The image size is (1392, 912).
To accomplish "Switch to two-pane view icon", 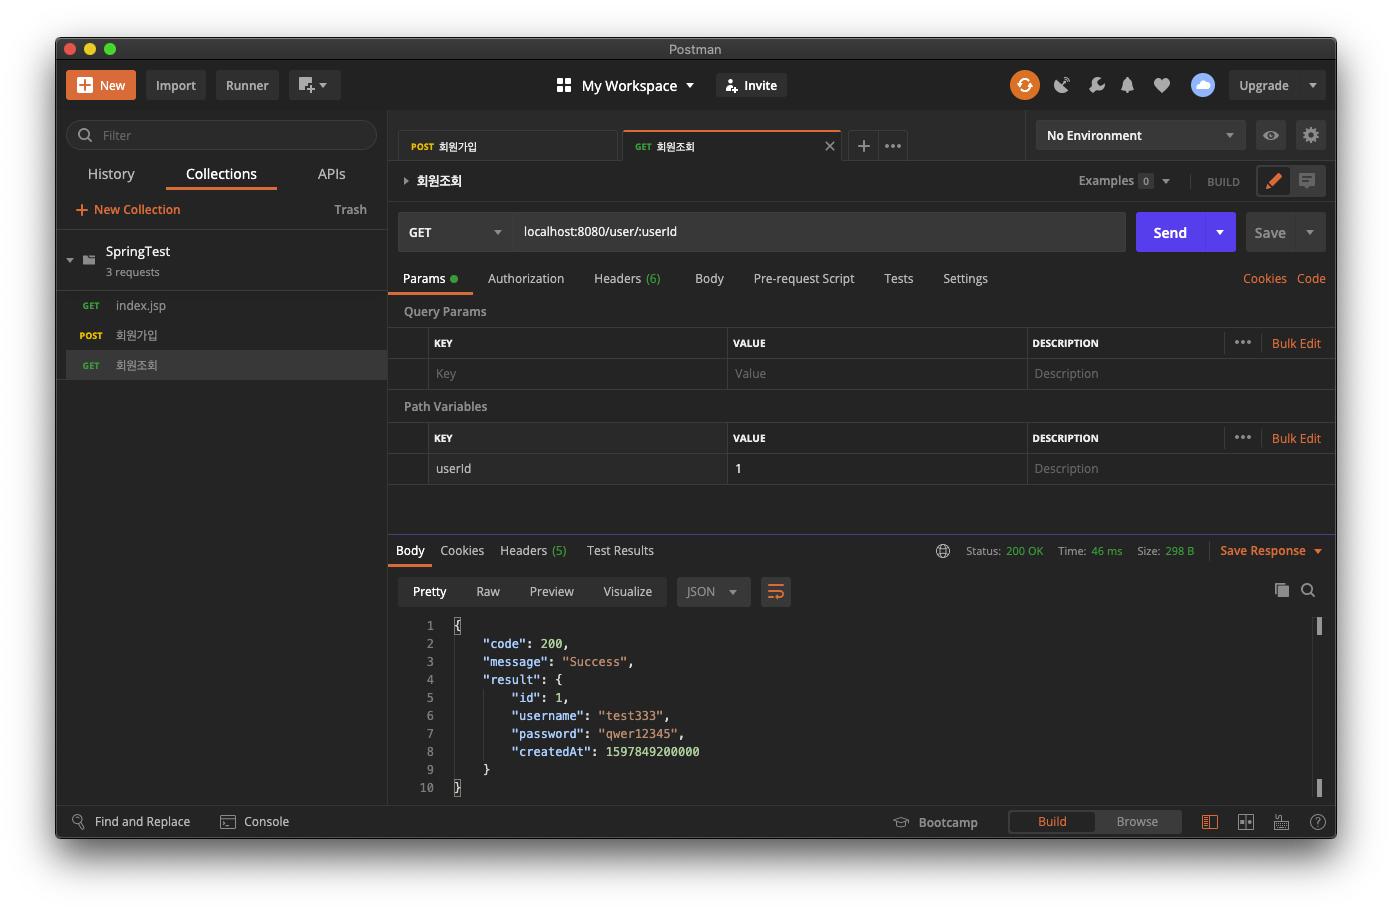I will pyautogui.click(x=1246, y=822).
